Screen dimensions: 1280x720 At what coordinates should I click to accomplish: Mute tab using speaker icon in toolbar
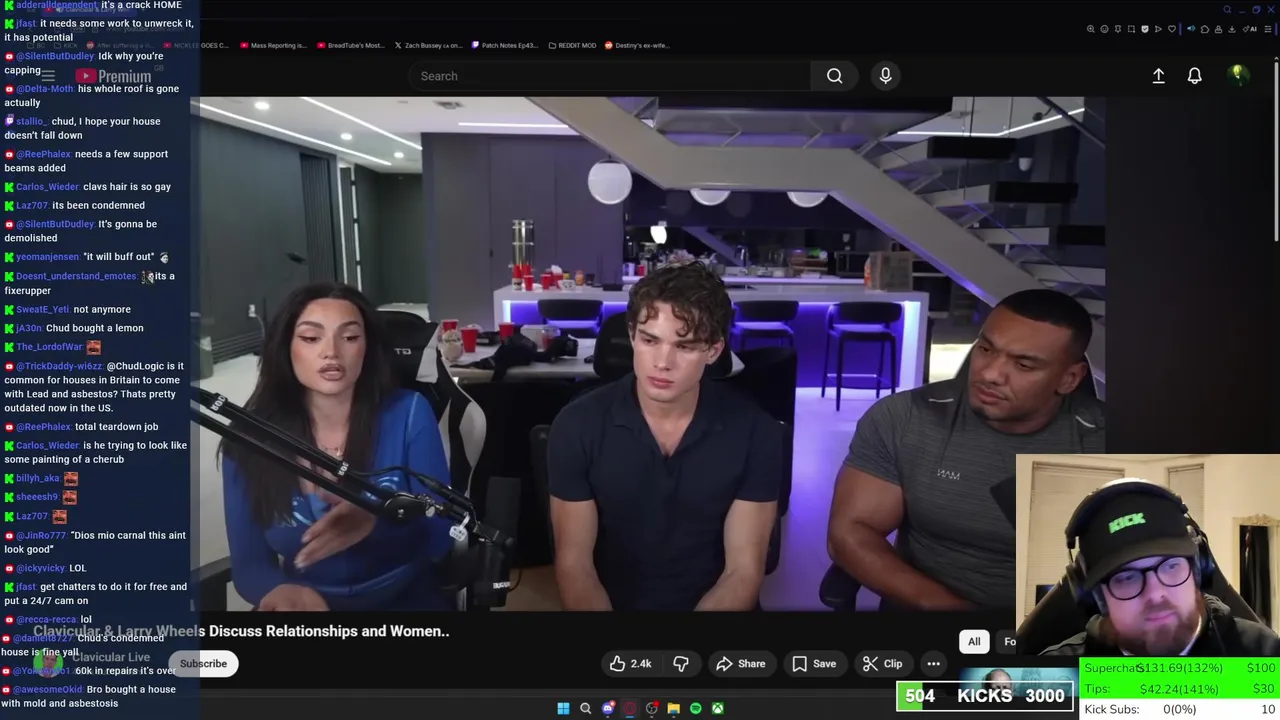click(x=1191, y=29)
